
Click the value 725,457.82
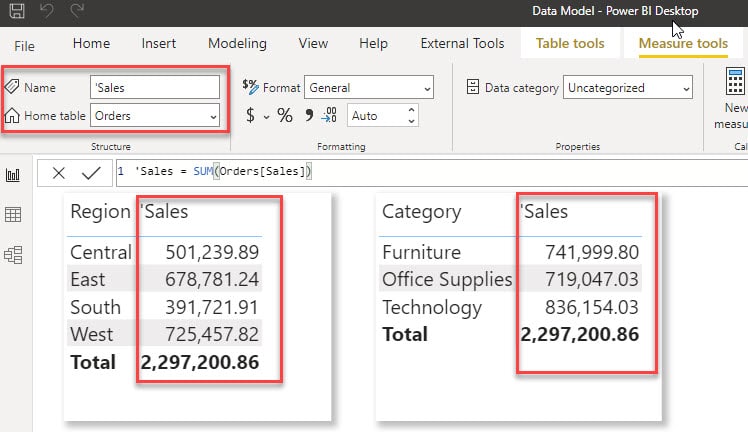click(212, 334)
